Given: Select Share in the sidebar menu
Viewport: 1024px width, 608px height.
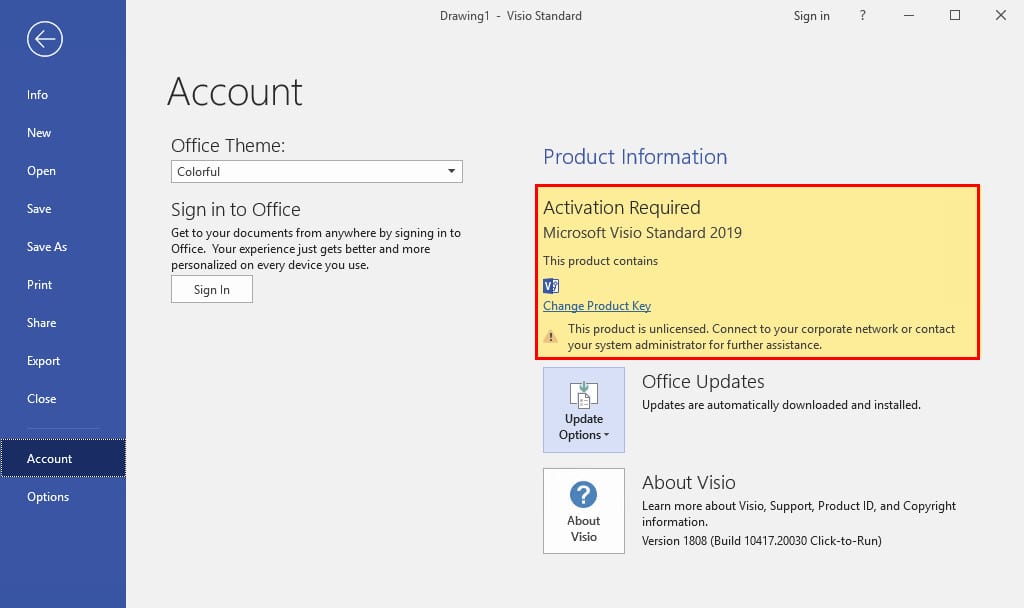Looking at the screenshot, I should pos(41,323).
